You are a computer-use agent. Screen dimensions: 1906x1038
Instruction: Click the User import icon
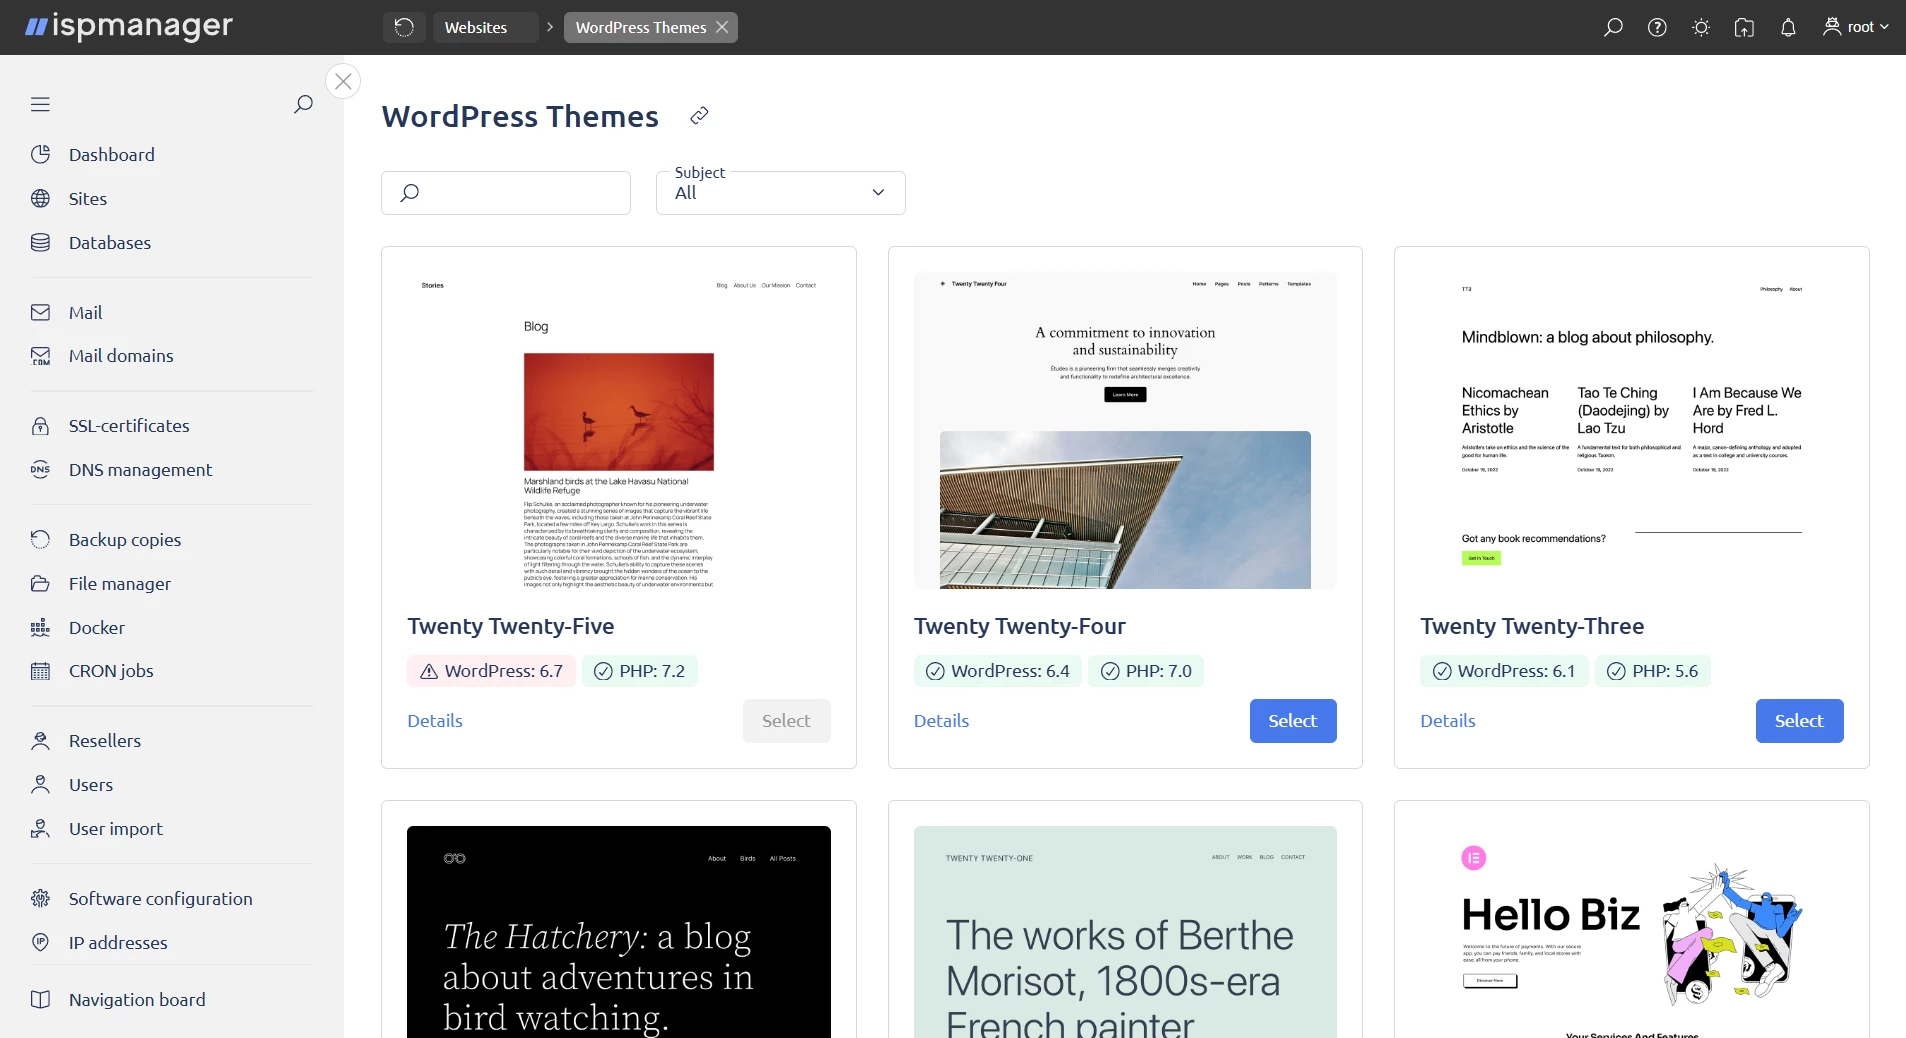(40, 829)
